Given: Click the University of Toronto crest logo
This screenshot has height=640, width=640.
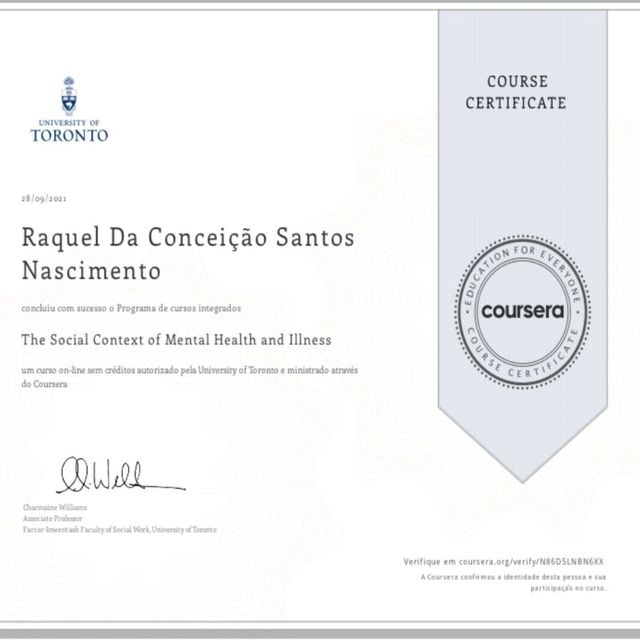Looking at the screenshot, I should (69, 96).
